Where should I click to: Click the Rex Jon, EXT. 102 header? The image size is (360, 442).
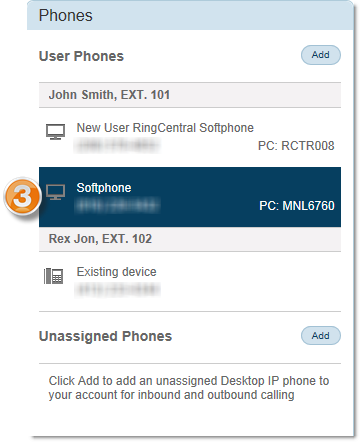point(190,239)
